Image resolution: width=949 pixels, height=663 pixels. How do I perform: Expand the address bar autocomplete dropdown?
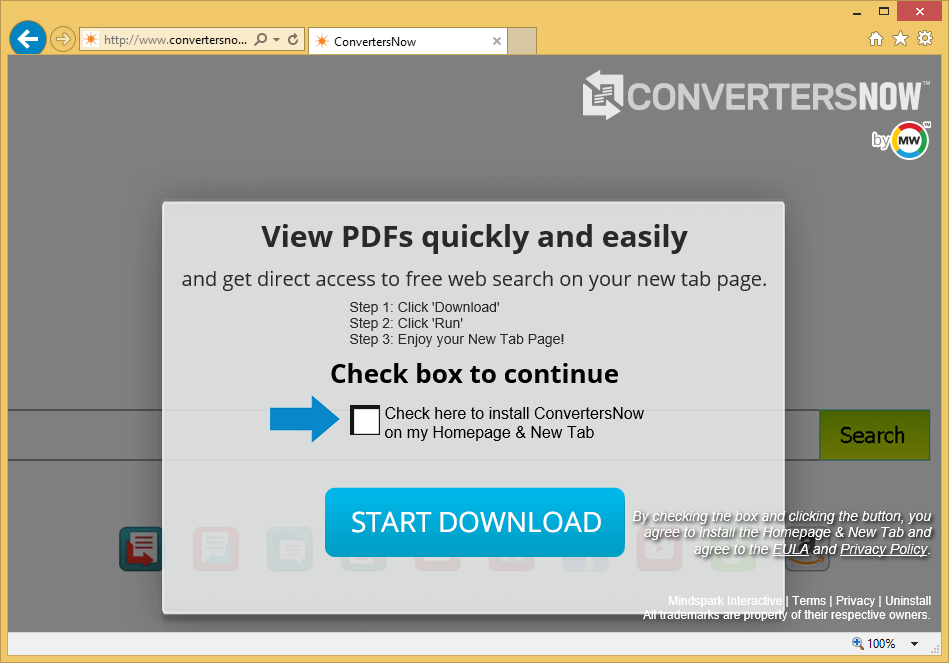click(277, 40)
